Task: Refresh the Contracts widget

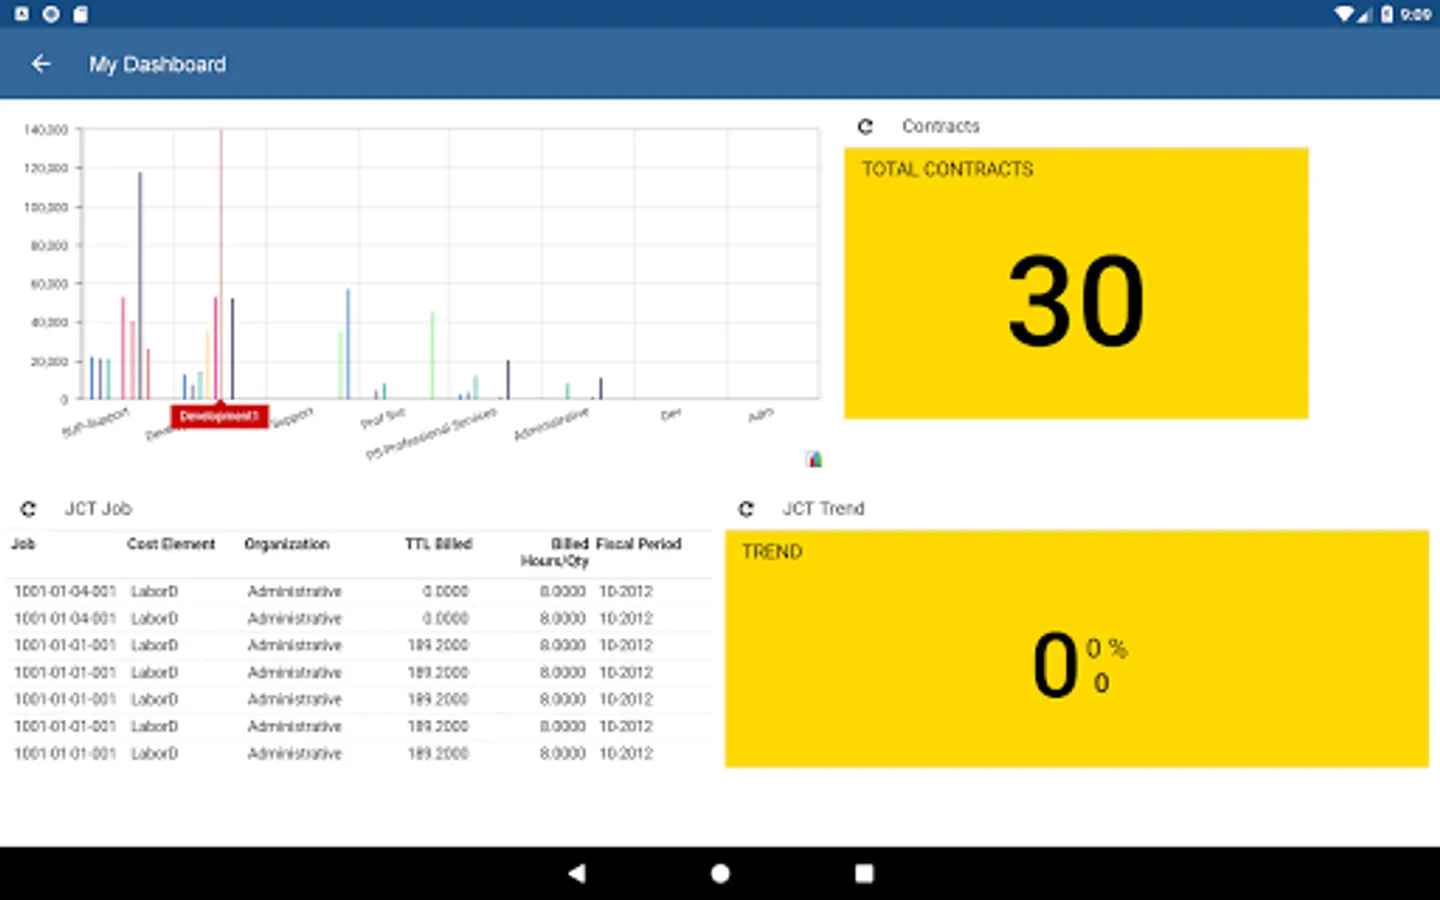Action: point(865,126)
